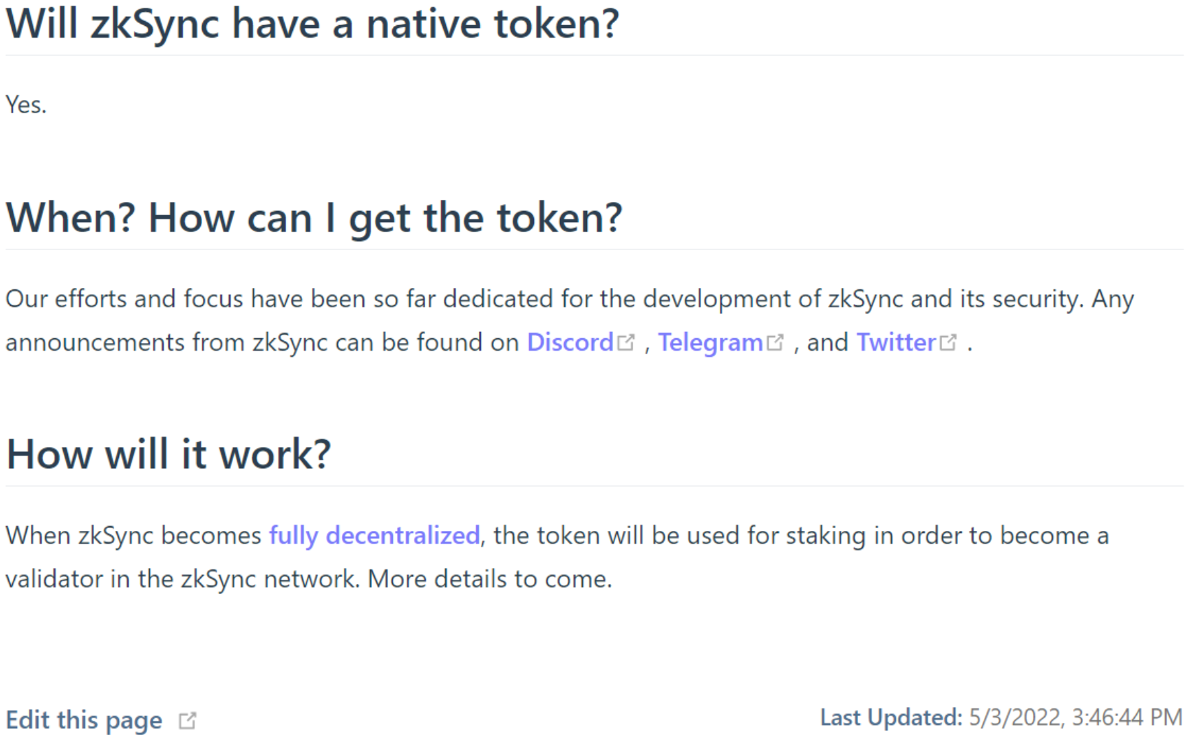The height and width of the screenshot is (742, 1190).
Task: Click the external-link icon beside Twitter
Action: coord(948,343)
